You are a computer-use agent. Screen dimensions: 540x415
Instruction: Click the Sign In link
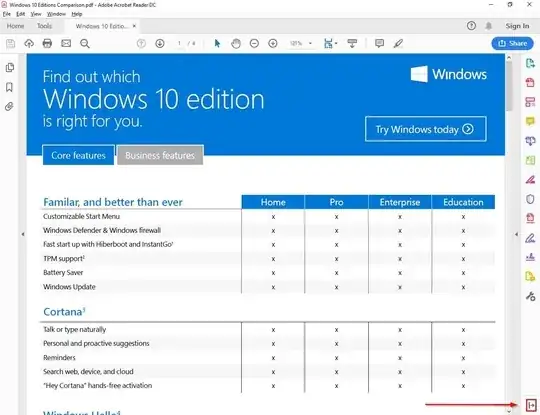(517, 26)
